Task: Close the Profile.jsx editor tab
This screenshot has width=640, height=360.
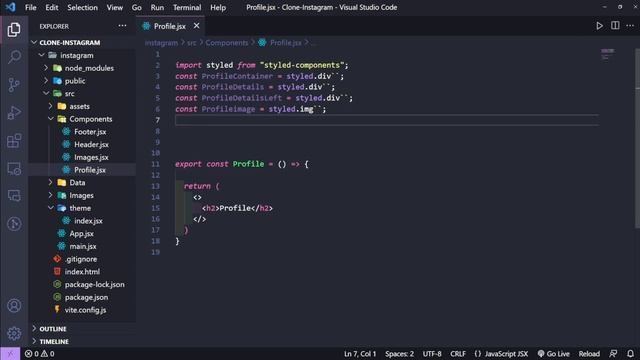Action: (196, 26)
